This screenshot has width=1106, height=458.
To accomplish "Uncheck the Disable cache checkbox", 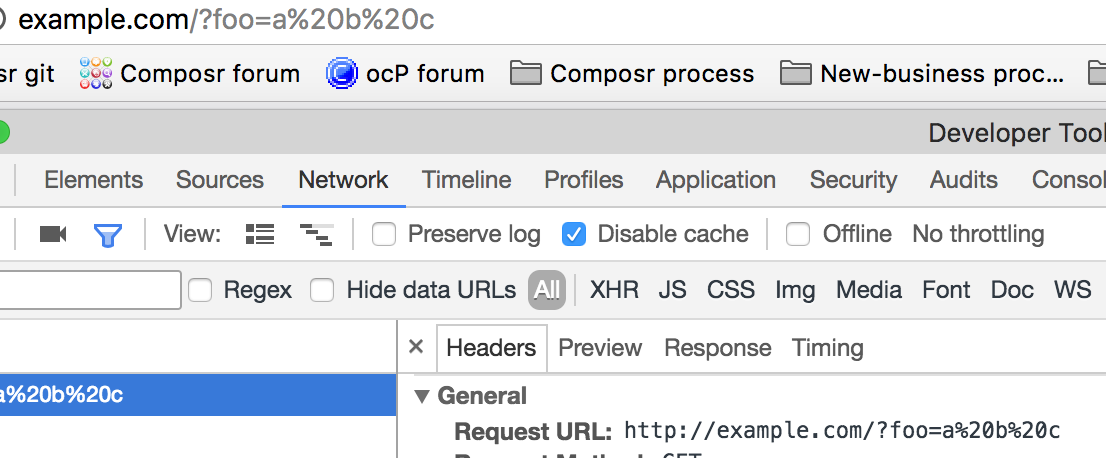I will click(574, 234).
